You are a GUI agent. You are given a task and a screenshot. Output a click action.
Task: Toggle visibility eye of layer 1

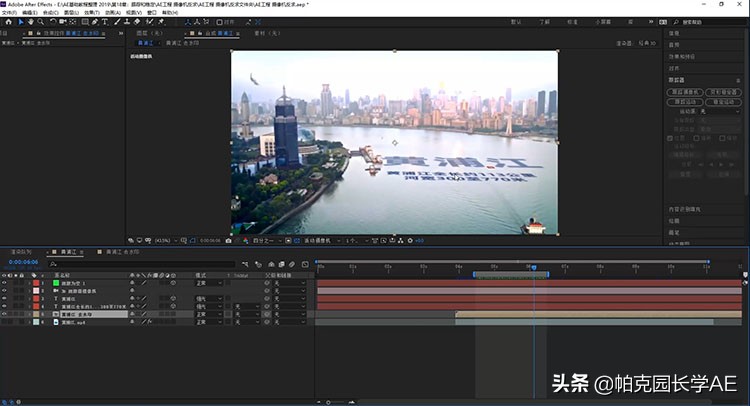pyautogui.click(x=4, y=283)
